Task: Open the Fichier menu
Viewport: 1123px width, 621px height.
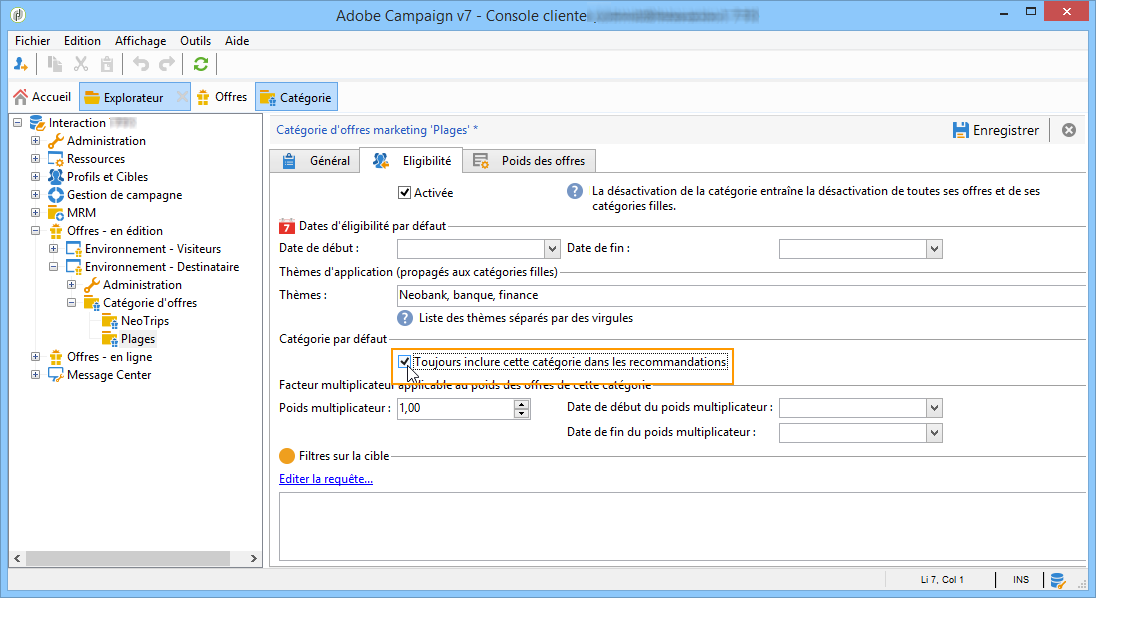Action: (32, 41)
